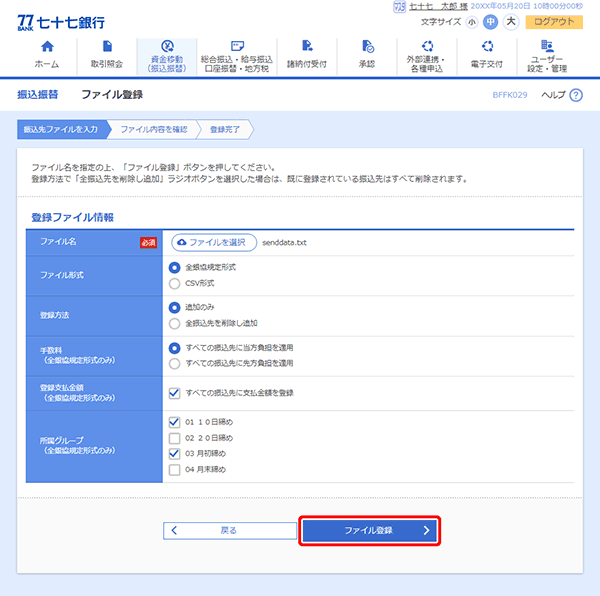Viewport: 600px width, 596px height.
Task: Check the 02 20日締め group checkbox
Action: coord(175,437)
